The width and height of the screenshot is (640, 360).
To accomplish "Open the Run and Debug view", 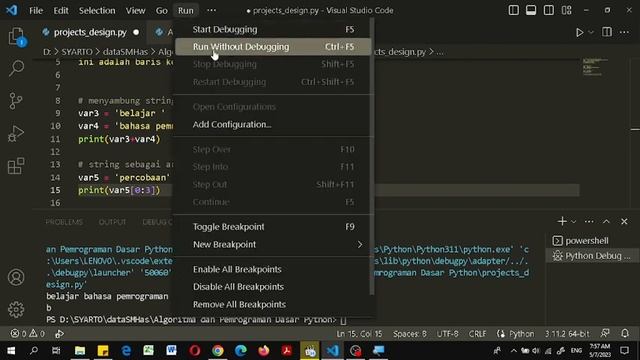I will point(16,133).
